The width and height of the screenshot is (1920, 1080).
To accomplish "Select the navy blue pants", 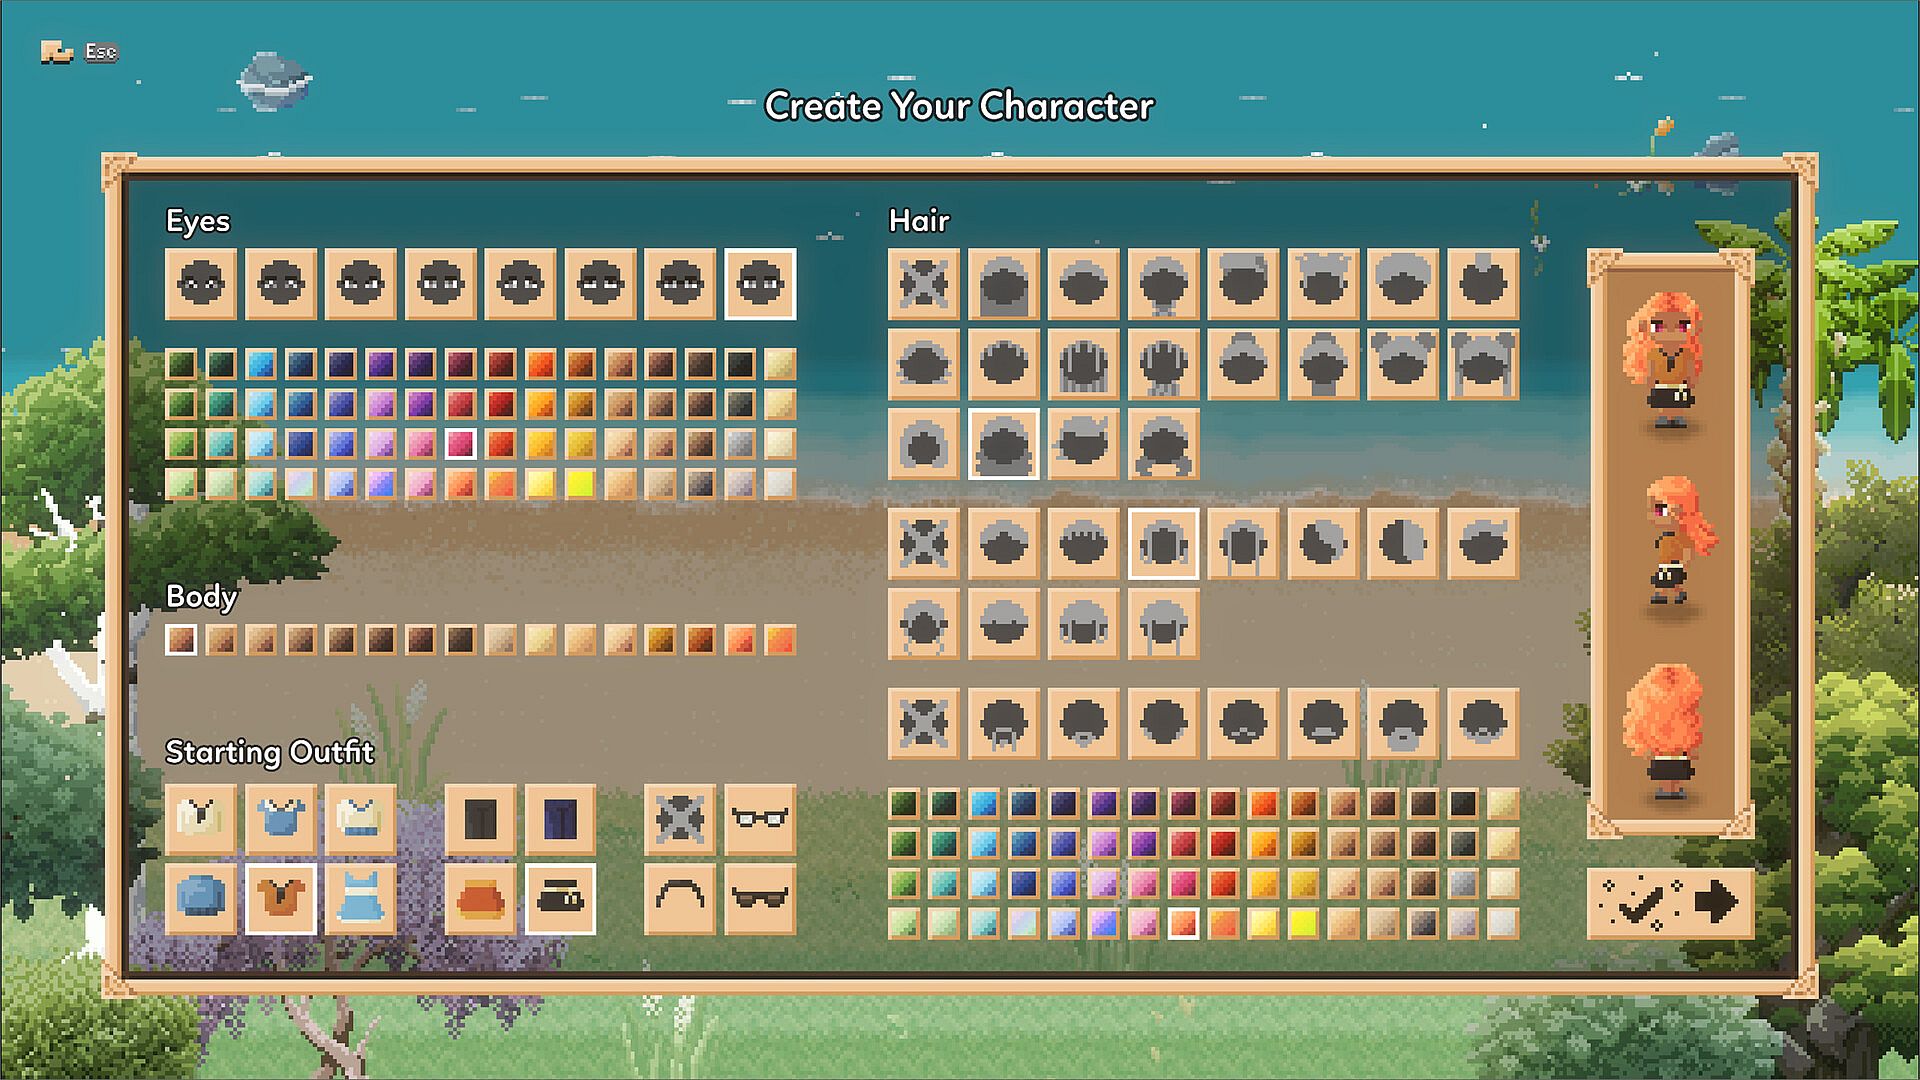I will click(x=560, y=819).
